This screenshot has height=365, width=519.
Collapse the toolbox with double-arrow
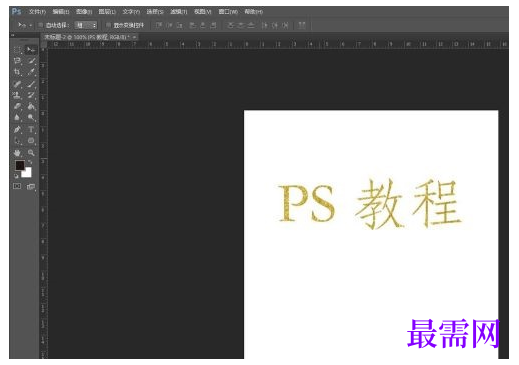pos(13,35)
